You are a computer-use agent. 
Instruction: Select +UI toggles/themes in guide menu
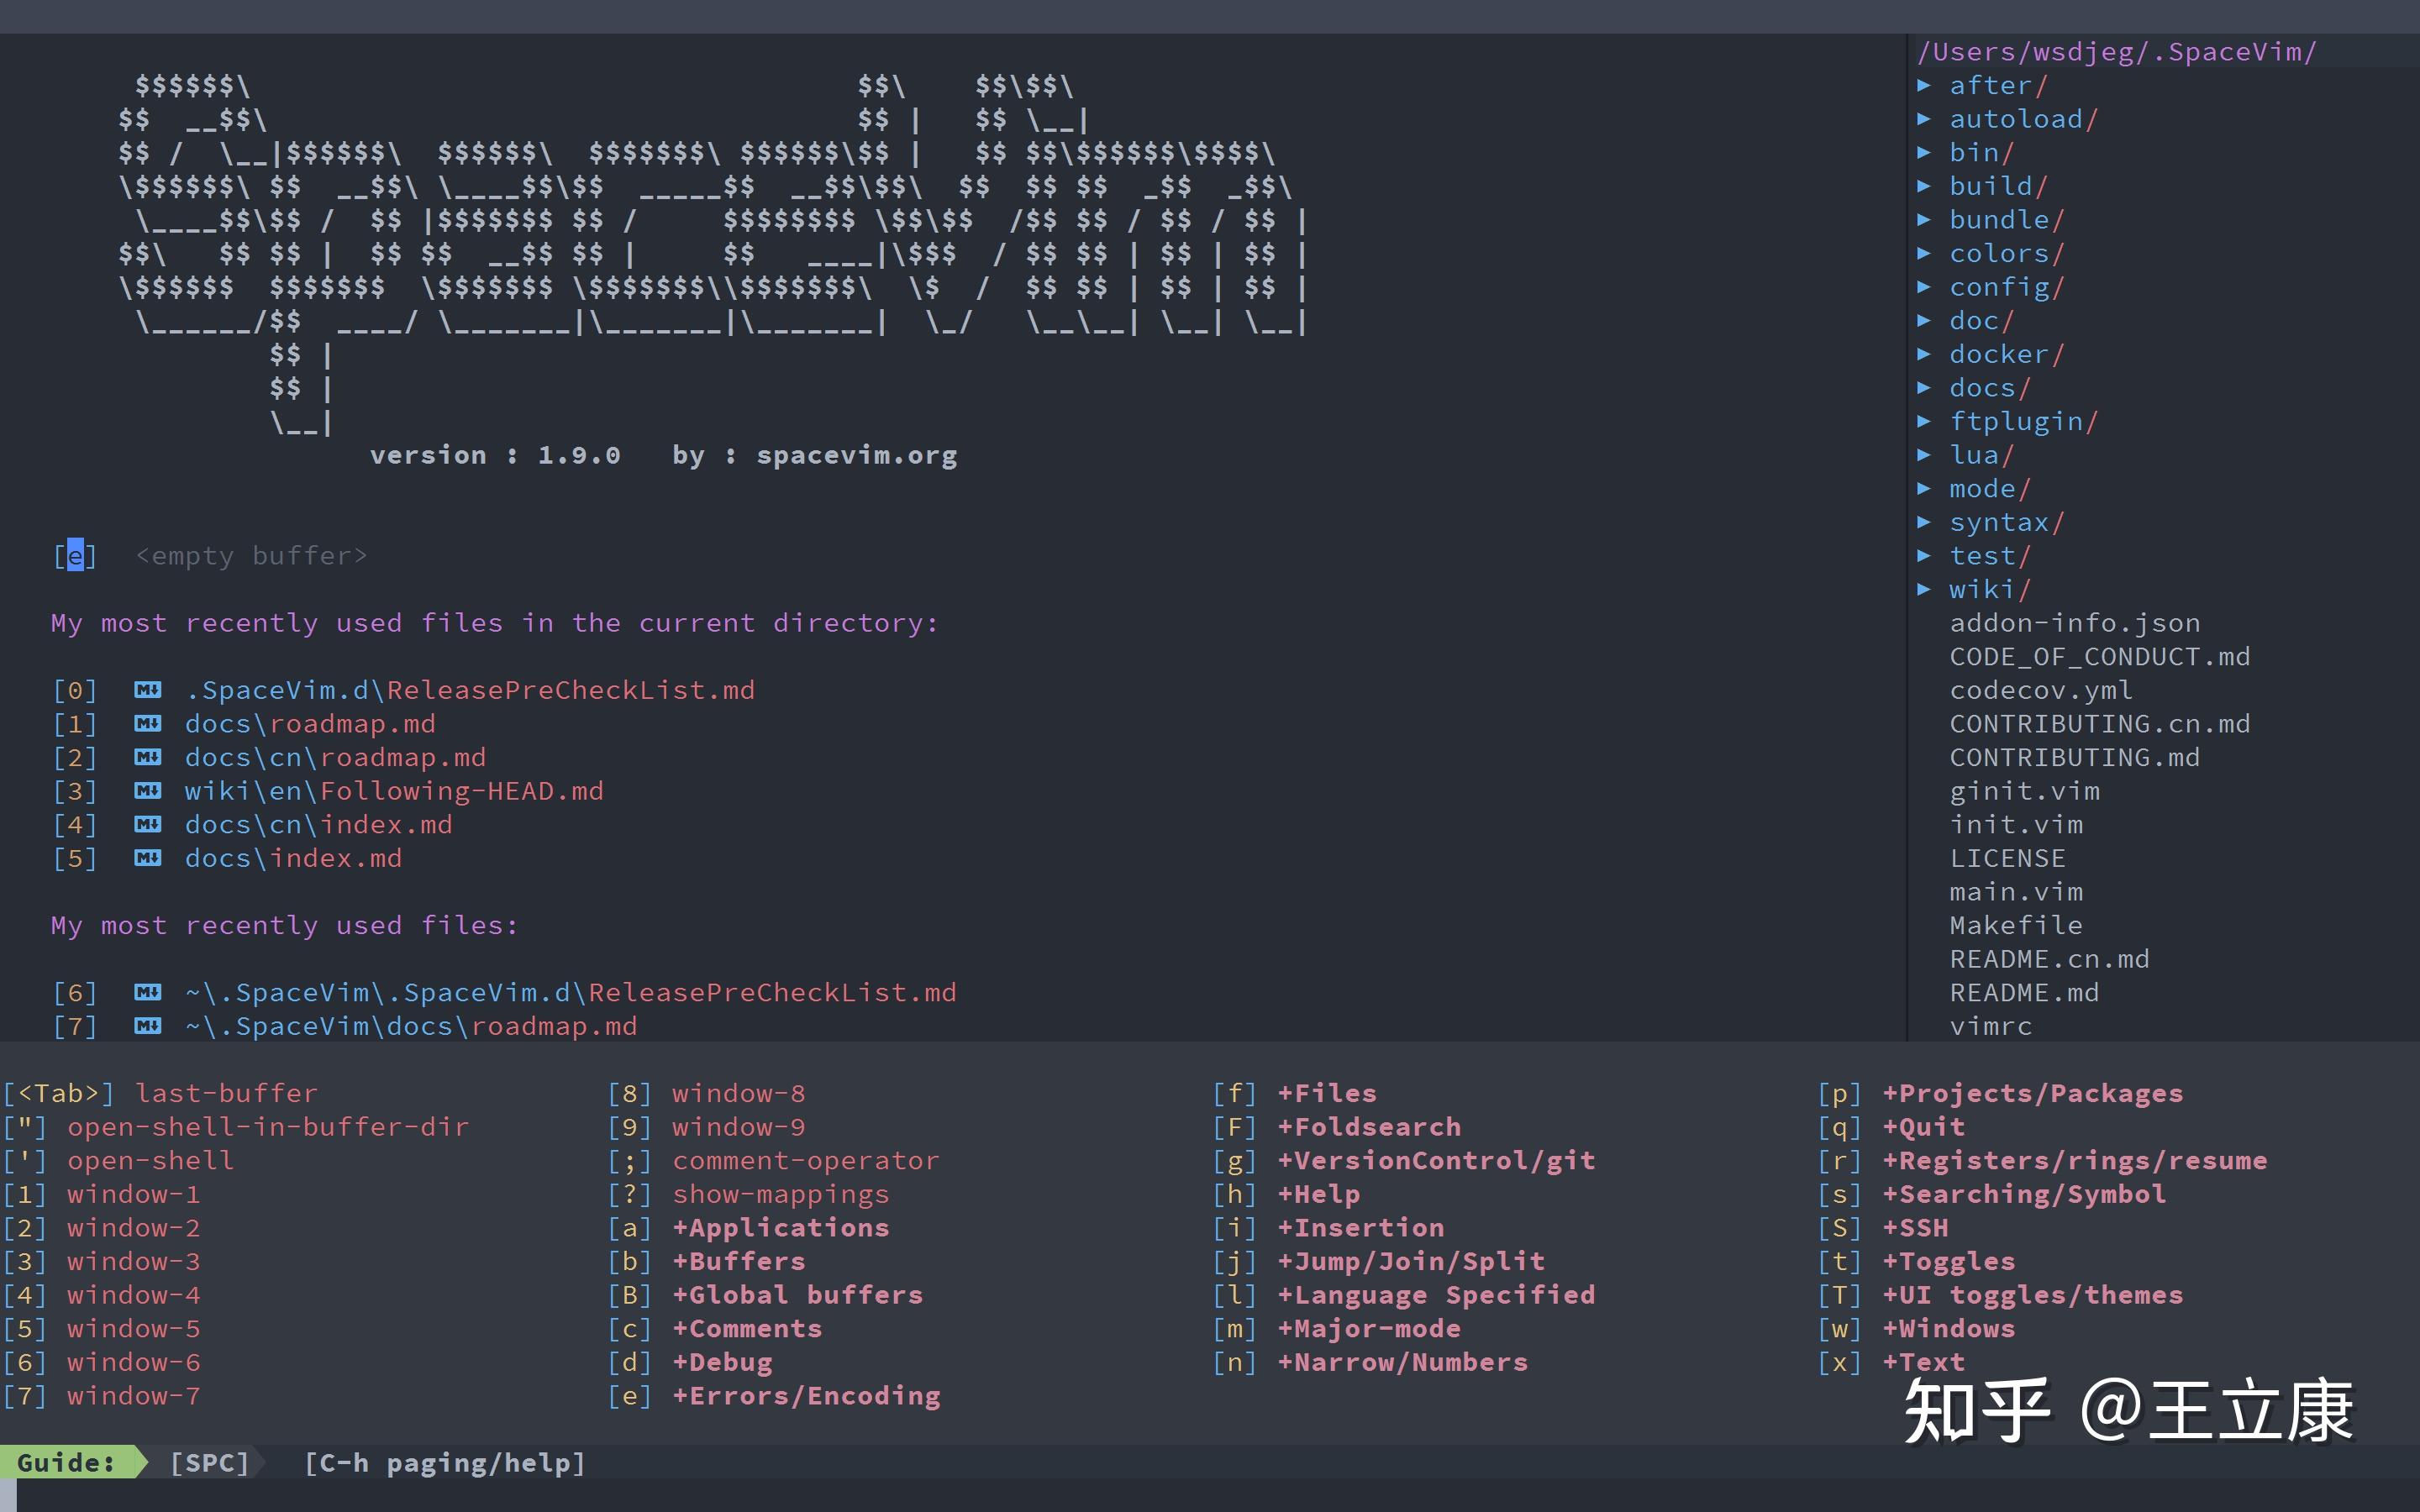click(x=2033, y=1295)
